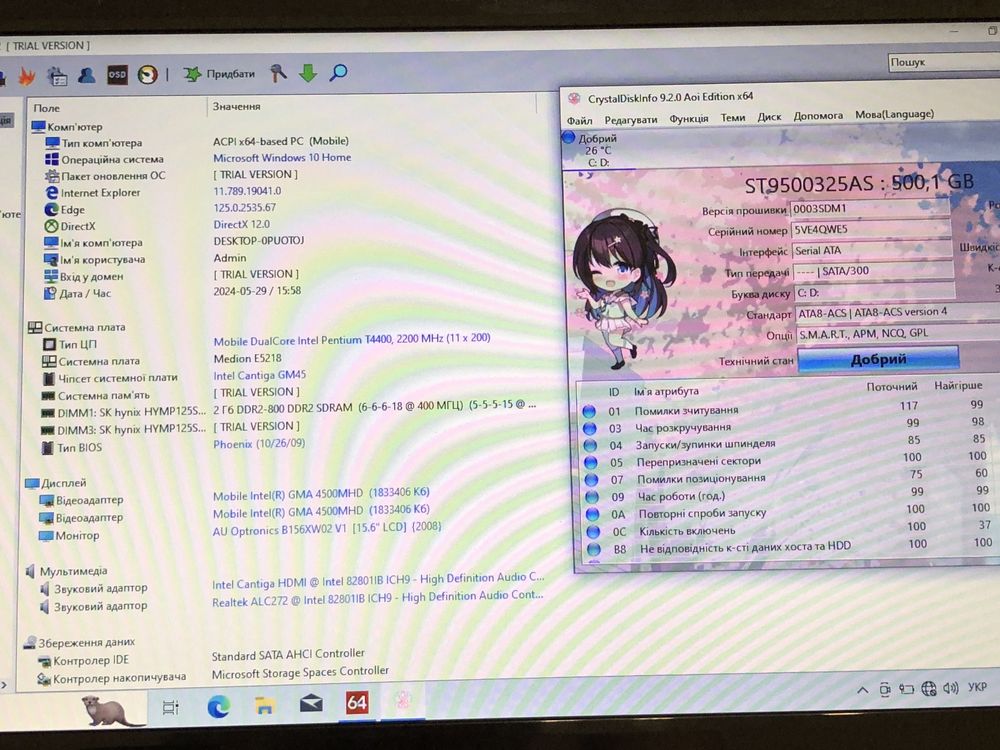Select the Комп'ютер group in AIDA64 list
This screenshot has height=750, width=1000.
(x=68, y=126)
